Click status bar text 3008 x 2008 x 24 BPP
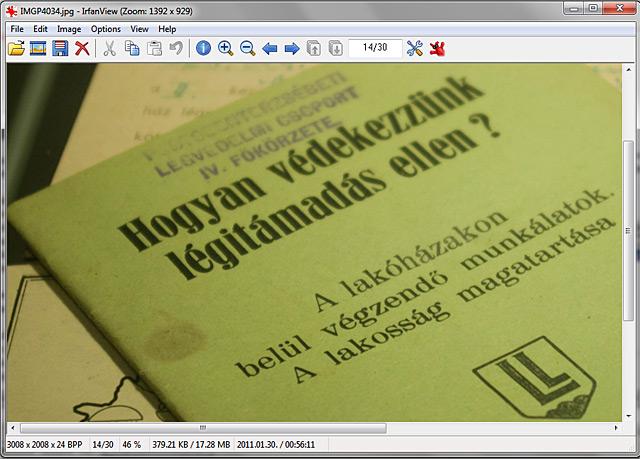640x459 pixels. (x=44, y=444)
